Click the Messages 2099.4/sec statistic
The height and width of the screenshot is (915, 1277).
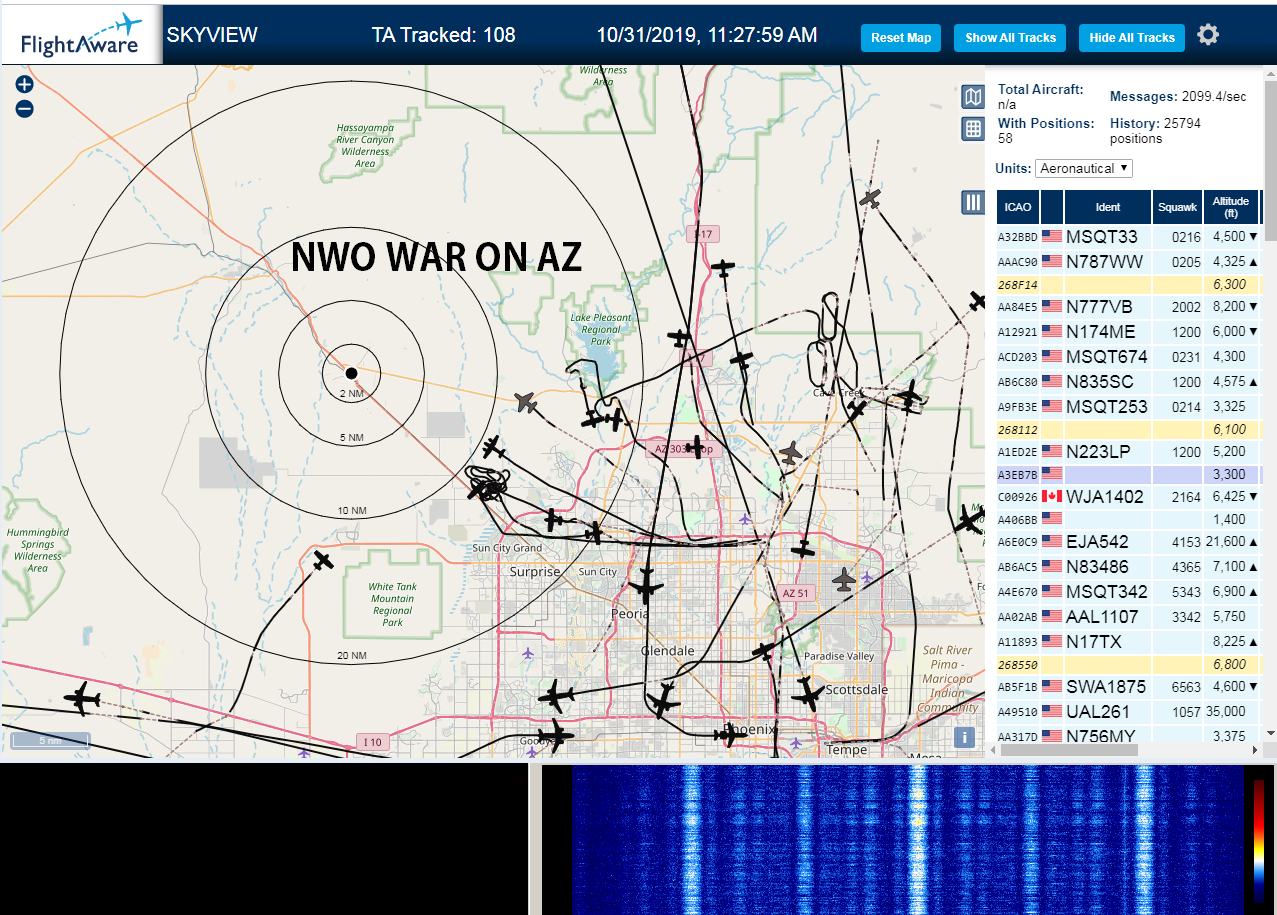point(1178,97)
